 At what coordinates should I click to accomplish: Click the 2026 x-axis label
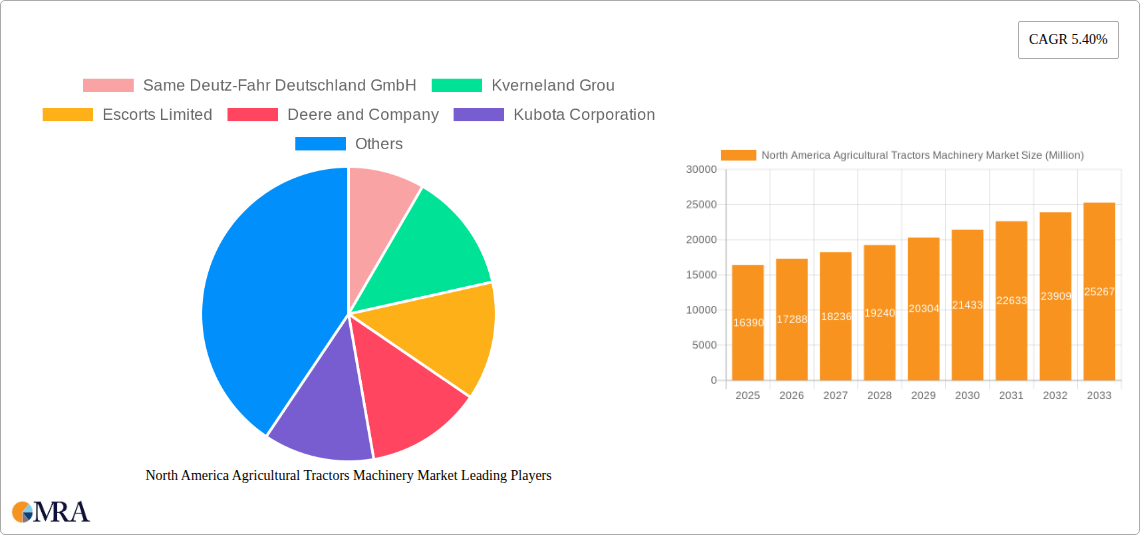click(x=792, y=395)
